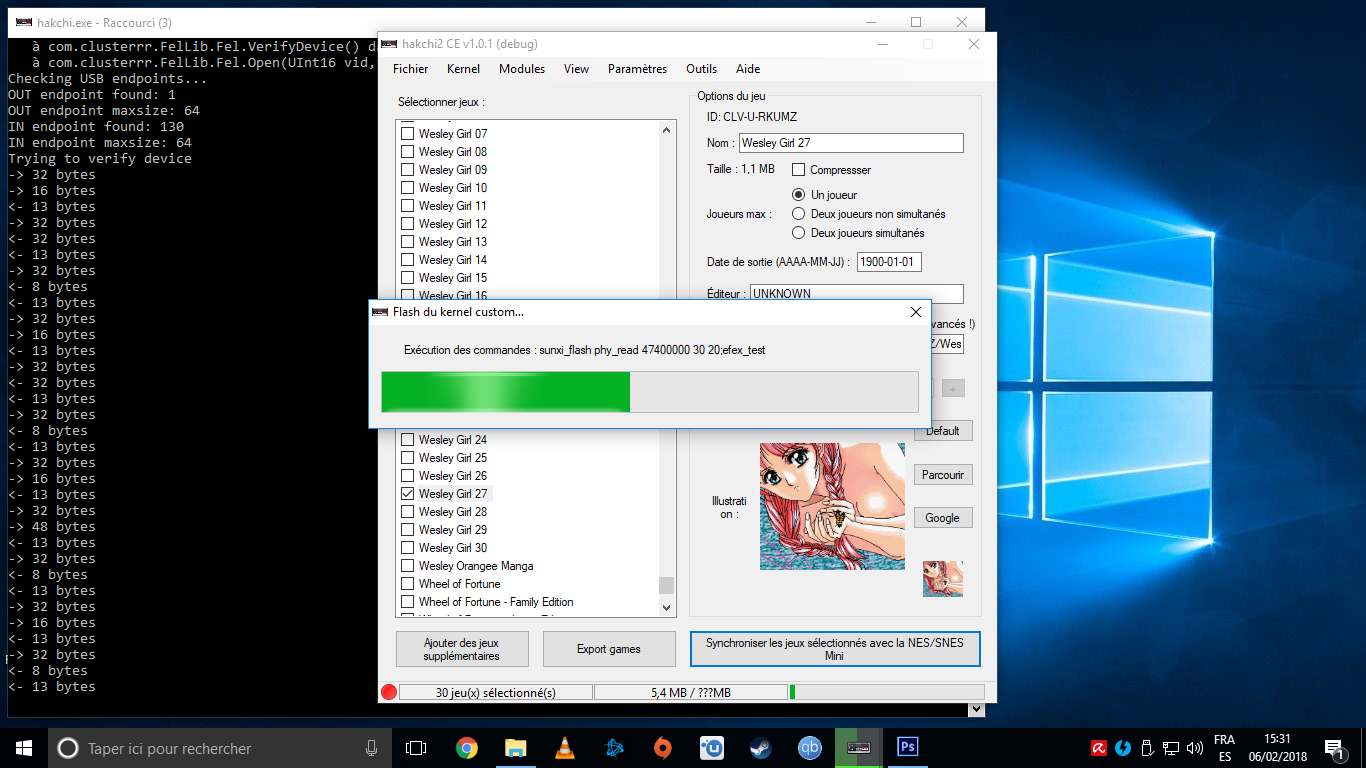Enable the Compresser checkbox
1366x768 pixels.
[799, 170]
